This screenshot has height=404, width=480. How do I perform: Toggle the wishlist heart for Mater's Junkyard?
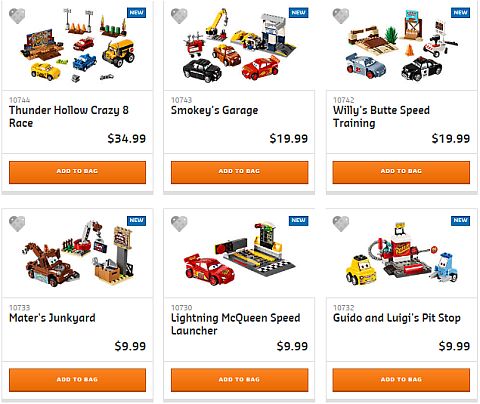[17, 223]
